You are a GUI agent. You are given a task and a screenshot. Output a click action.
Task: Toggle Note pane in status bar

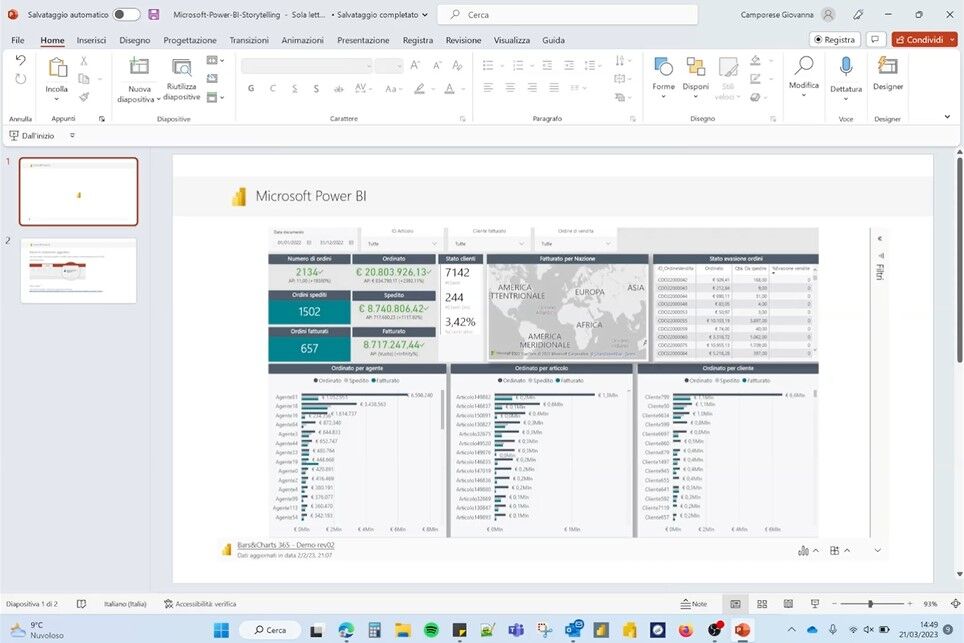693,604
